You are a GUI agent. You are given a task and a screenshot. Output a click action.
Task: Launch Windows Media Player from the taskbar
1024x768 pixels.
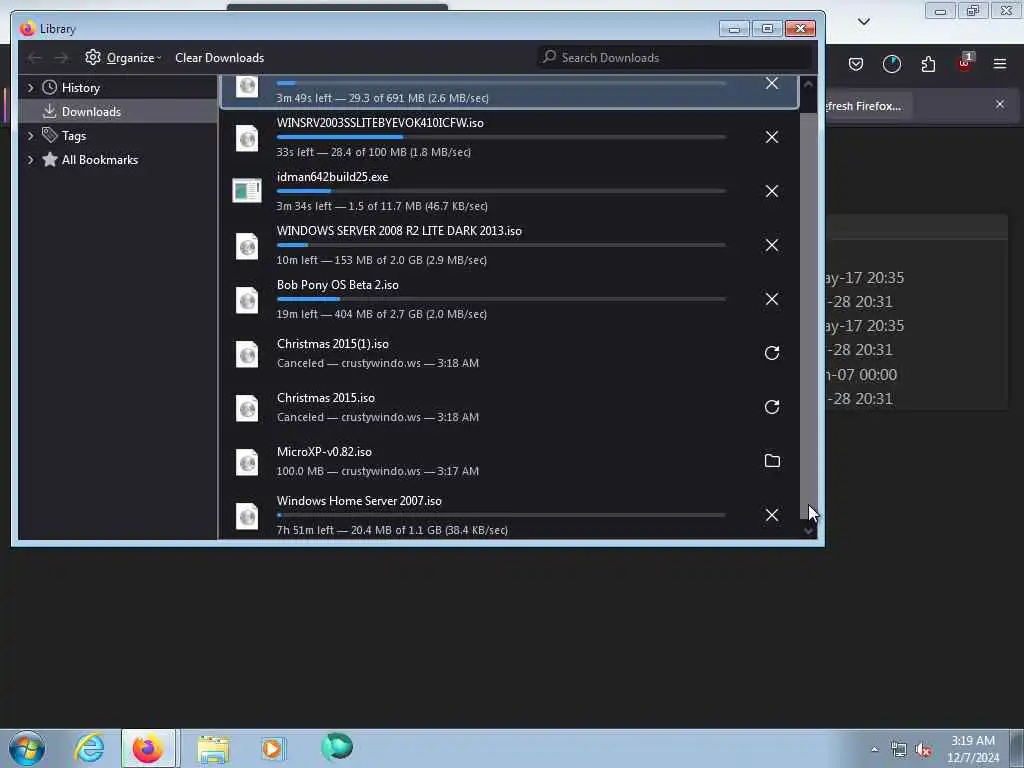coord(273,749)
